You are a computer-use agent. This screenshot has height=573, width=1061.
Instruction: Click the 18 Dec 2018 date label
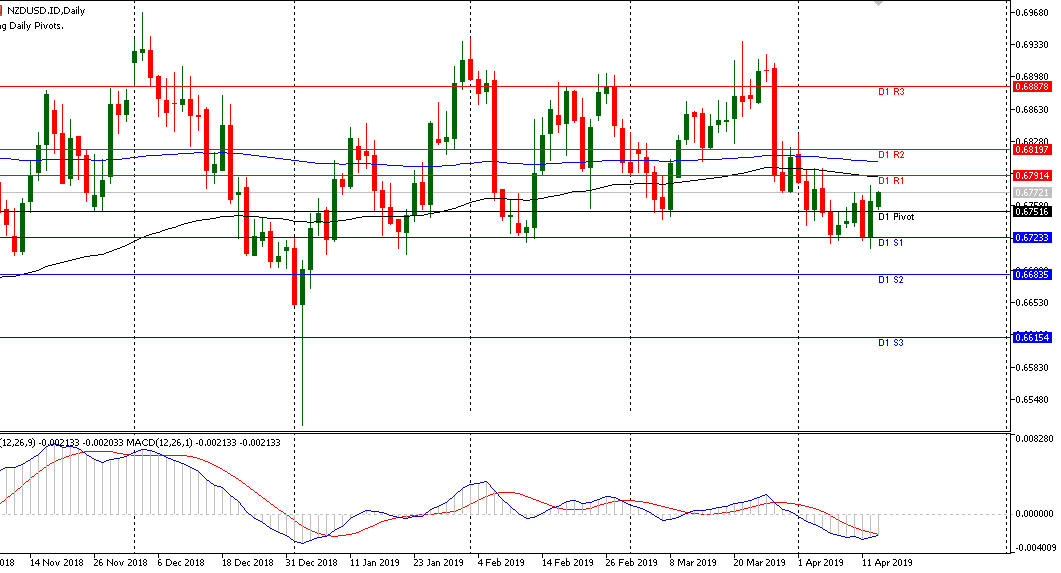[248, 562]
